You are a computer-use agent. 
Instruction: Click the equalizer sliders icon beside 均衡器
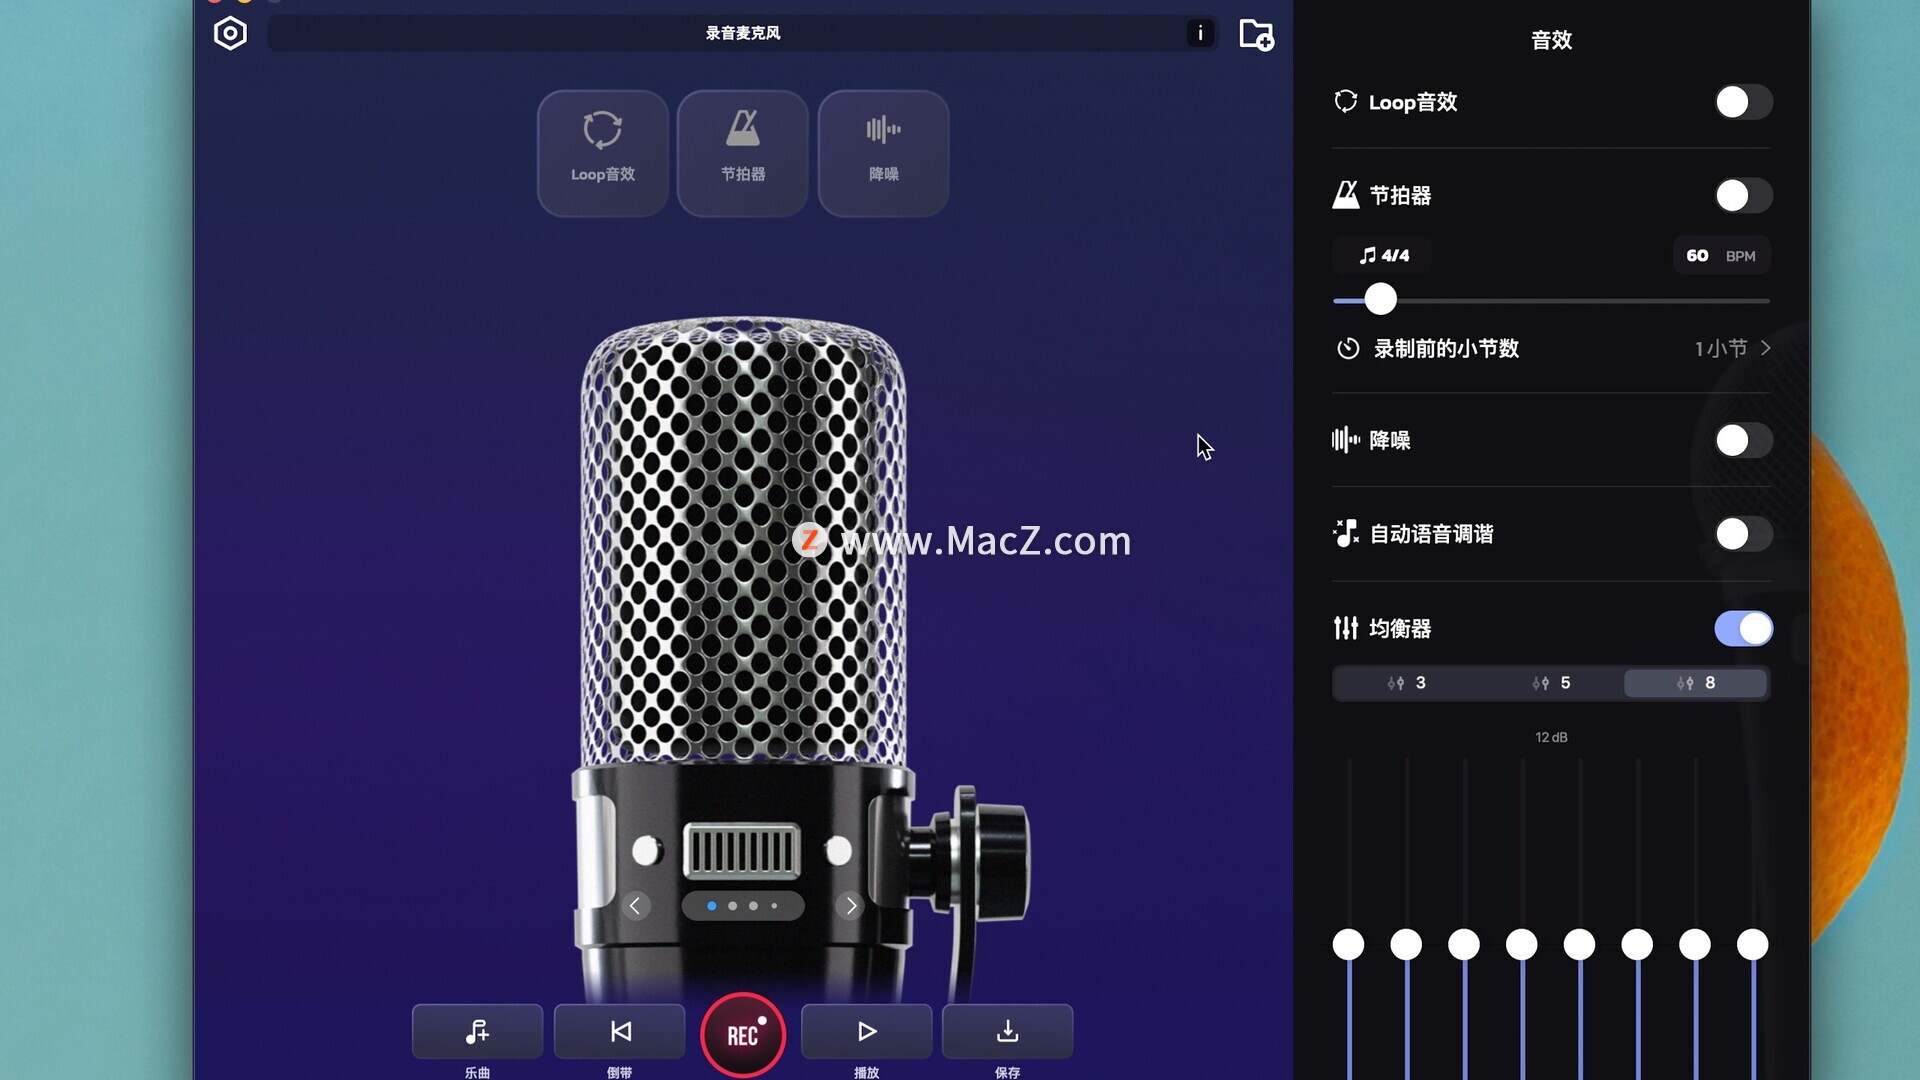1346,628
